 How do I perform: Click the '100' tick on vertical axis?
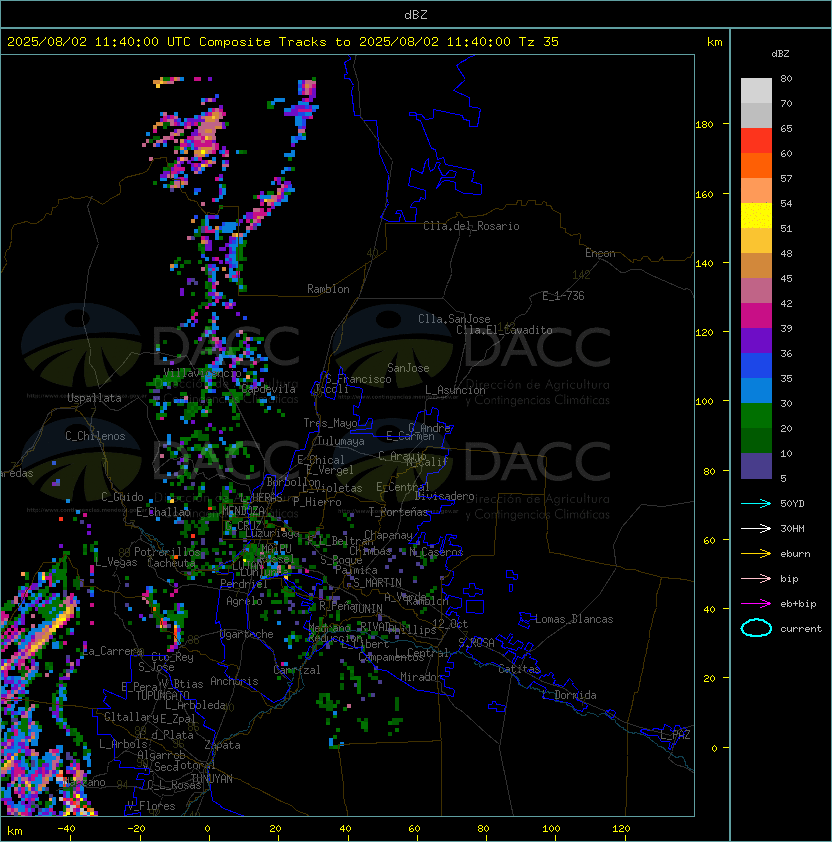pos(704,402)
